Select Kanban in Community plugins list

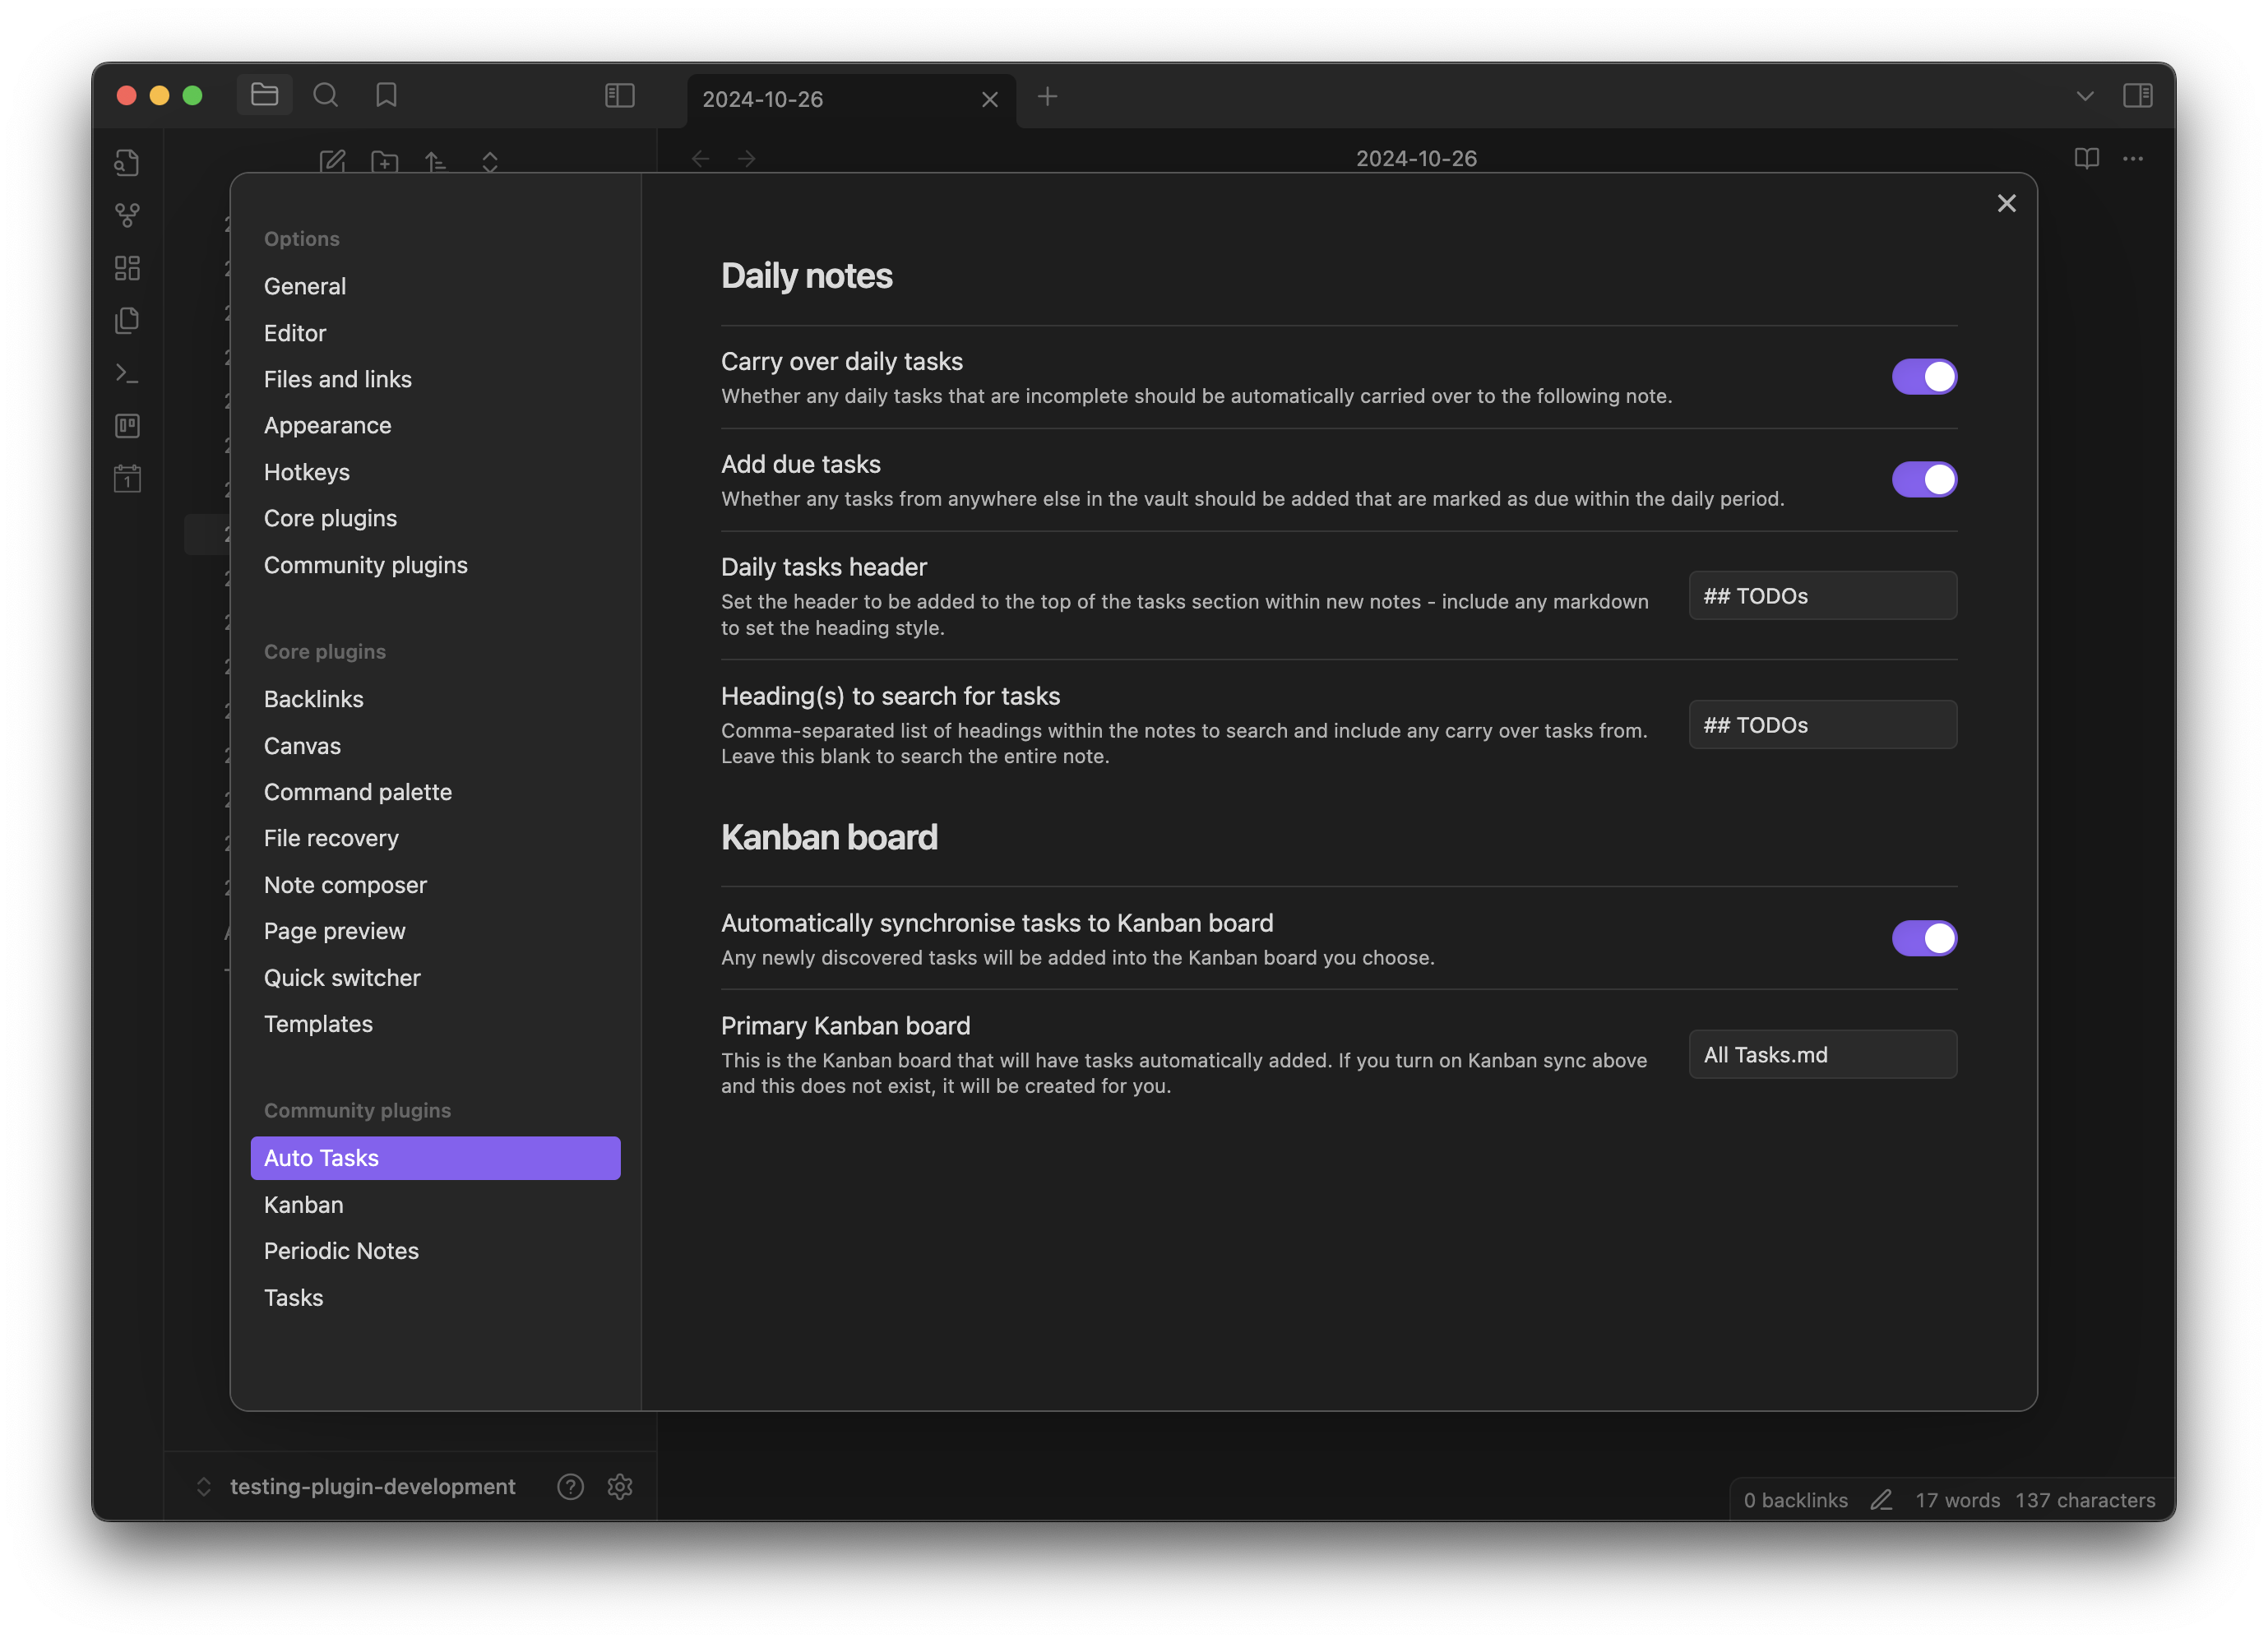303,1205
